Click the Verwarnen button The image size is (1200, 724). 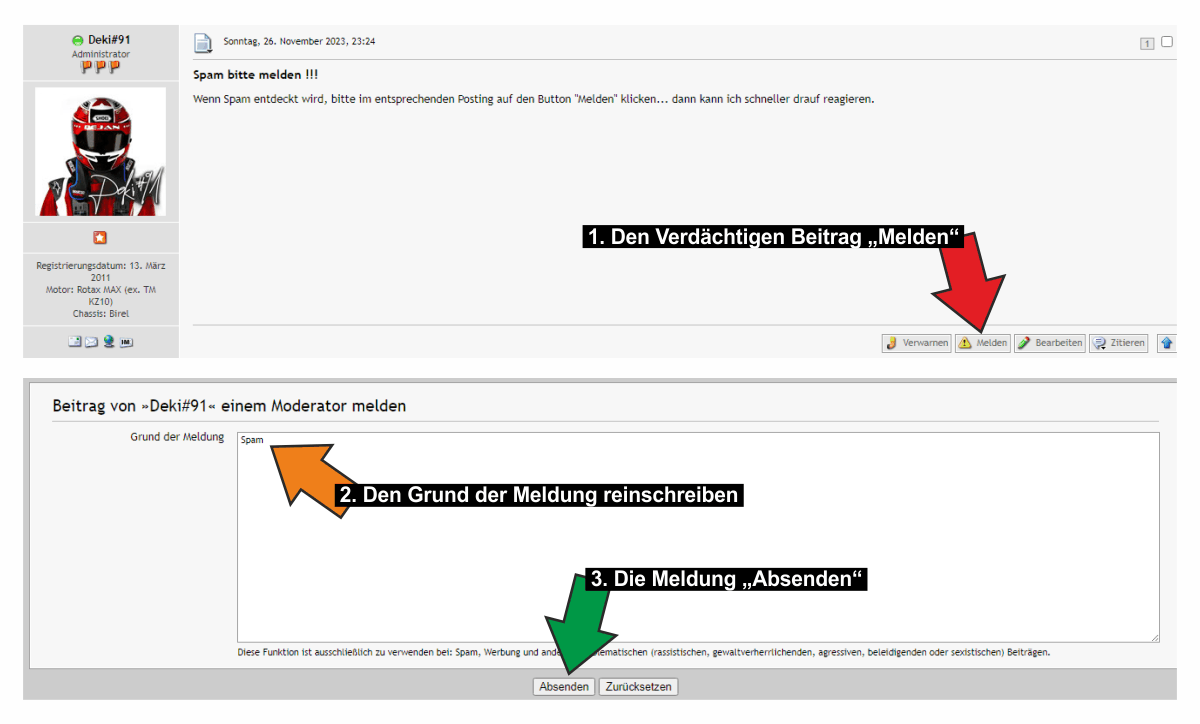click(x=916, y=343)
